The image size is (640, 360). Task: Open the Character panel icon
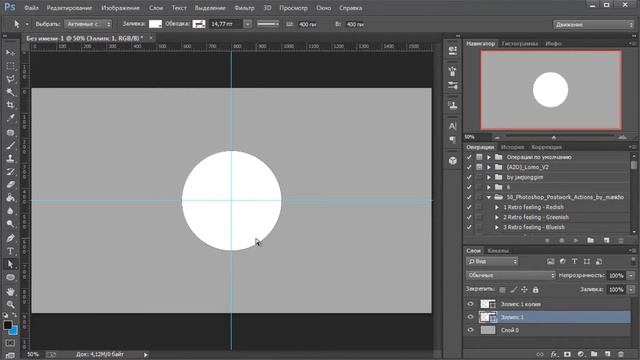453,126
